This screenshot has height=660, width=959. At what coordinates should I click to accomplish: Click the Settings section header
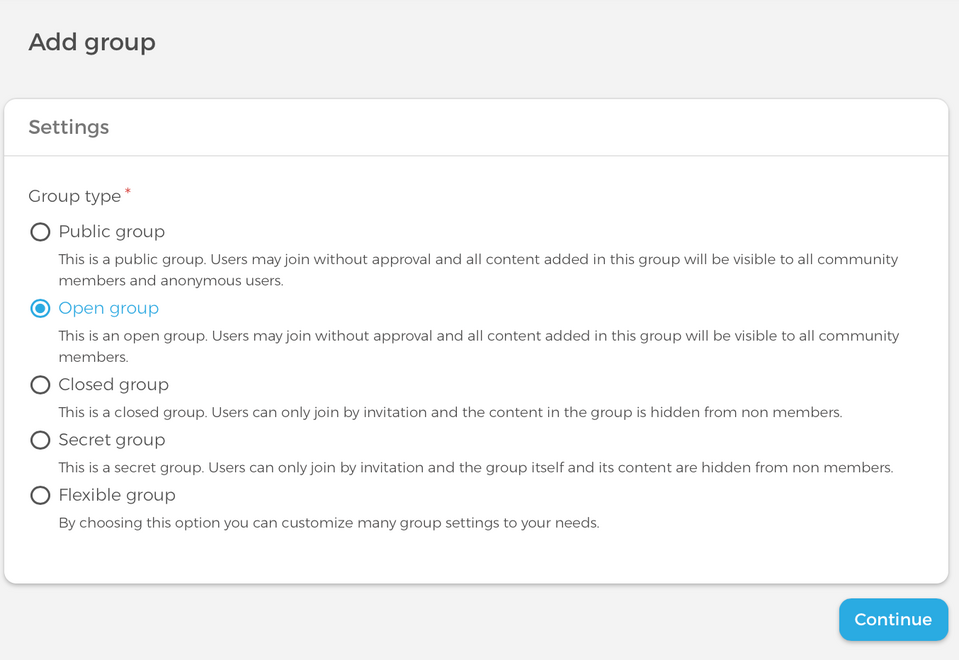[x=68, y=127]
